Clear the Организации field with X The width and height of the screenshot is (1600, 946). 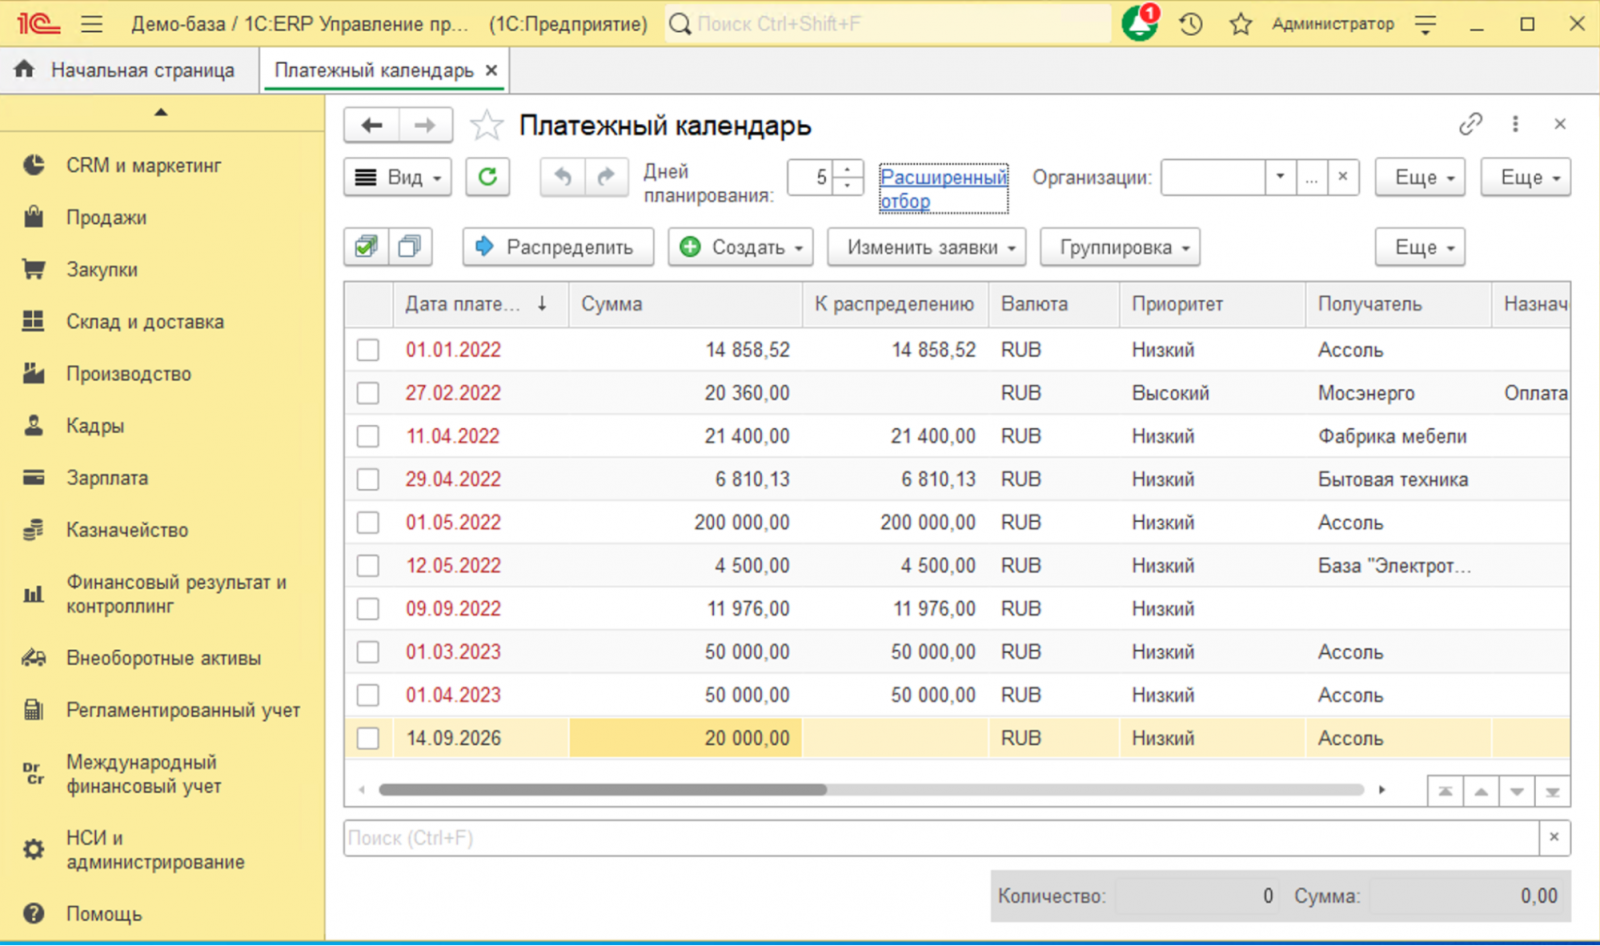click(1343, 177)
